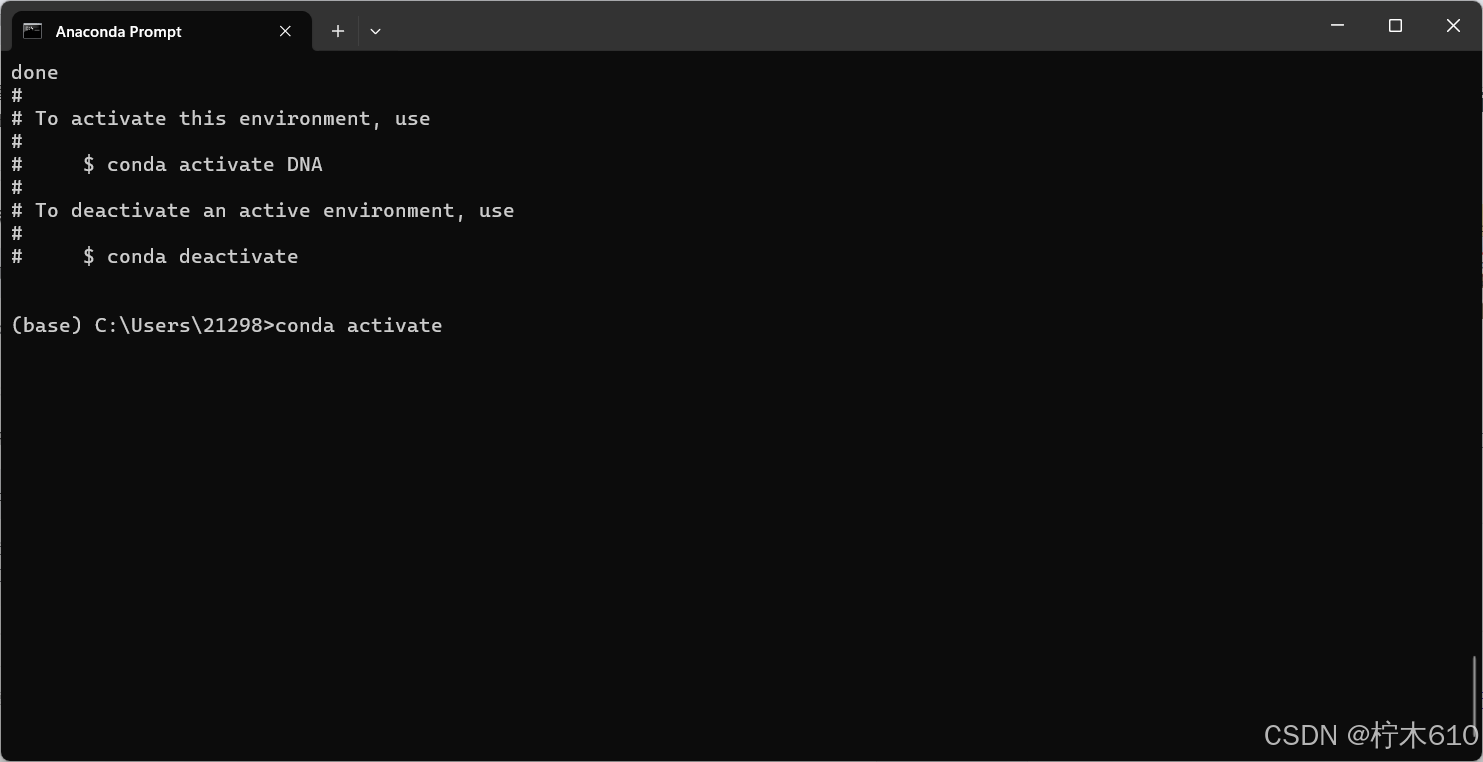Viewport: 1483px width, 762px height.
Task: Close the Anaconda Prompt tab
Action: point(284,31)
